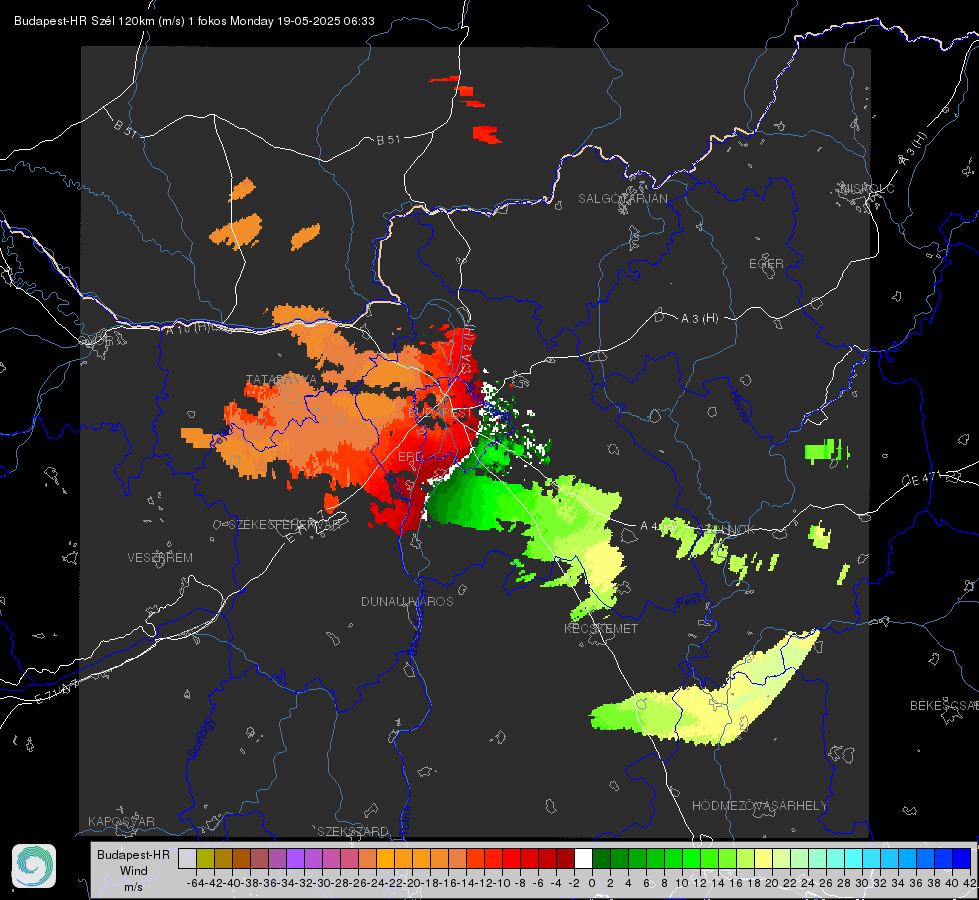Screen dimensions: 979x900
Task: Click the KECSKEMET city label
Action: point(601,628)
